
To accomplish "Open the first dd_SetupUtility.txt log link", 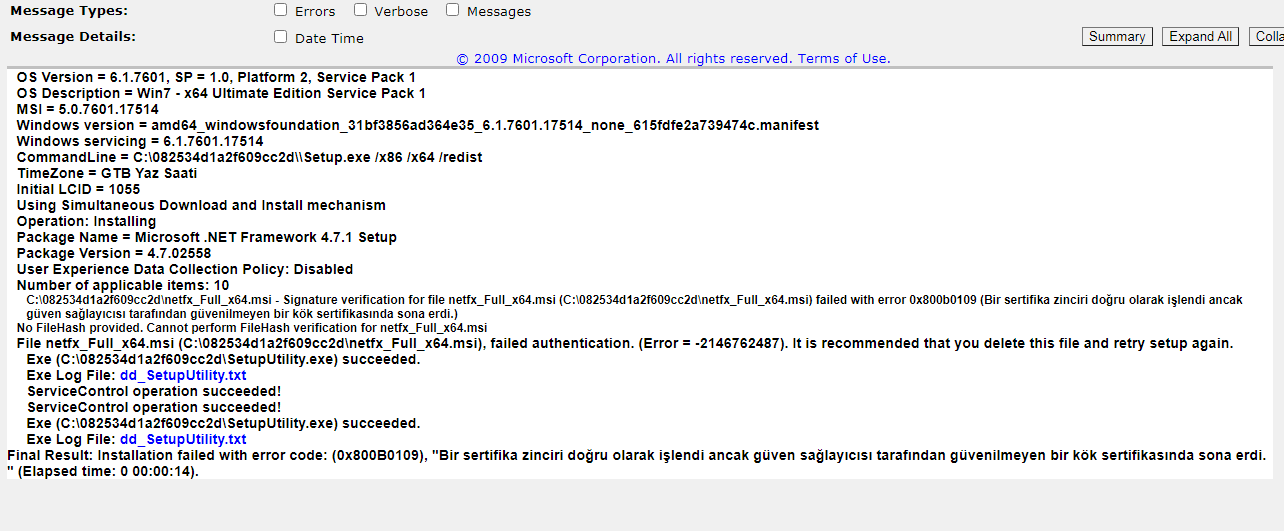I will tap(182, 375).
